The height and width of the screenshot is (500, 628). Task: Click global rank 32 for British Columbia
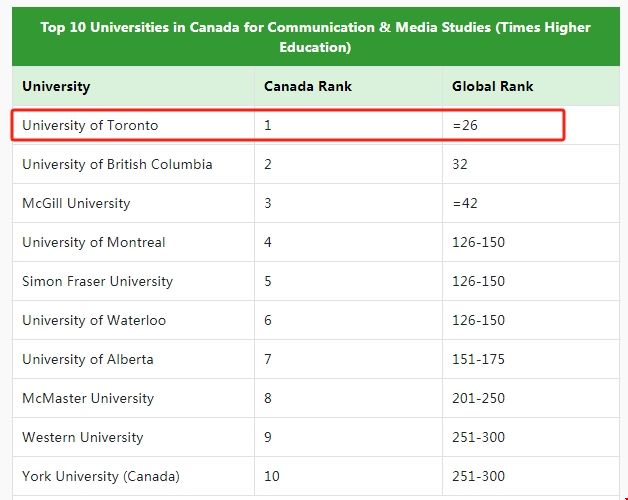pos(460,164)
